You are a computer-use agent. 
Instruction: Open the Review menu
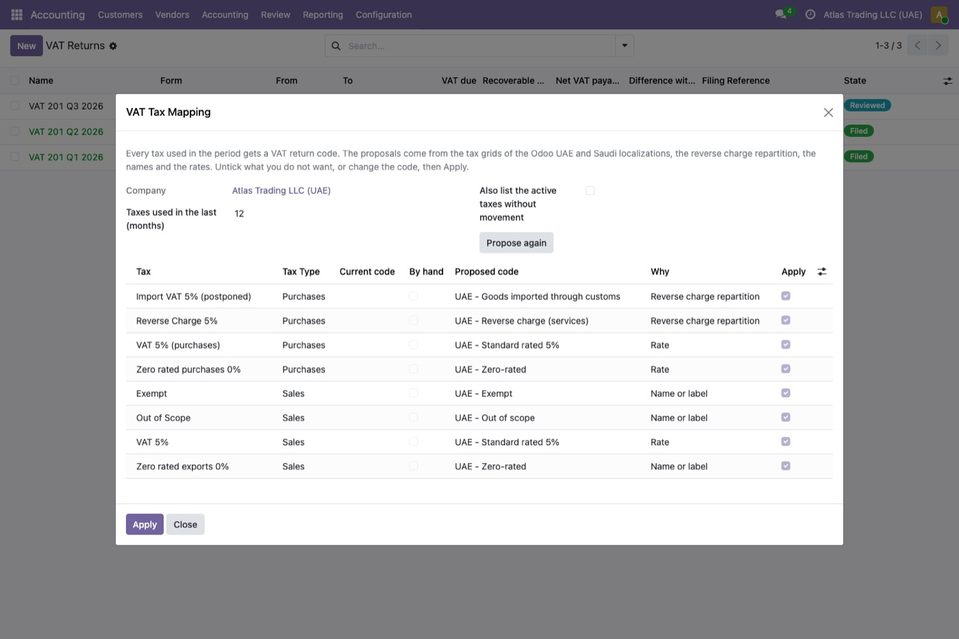pos(275,15)
